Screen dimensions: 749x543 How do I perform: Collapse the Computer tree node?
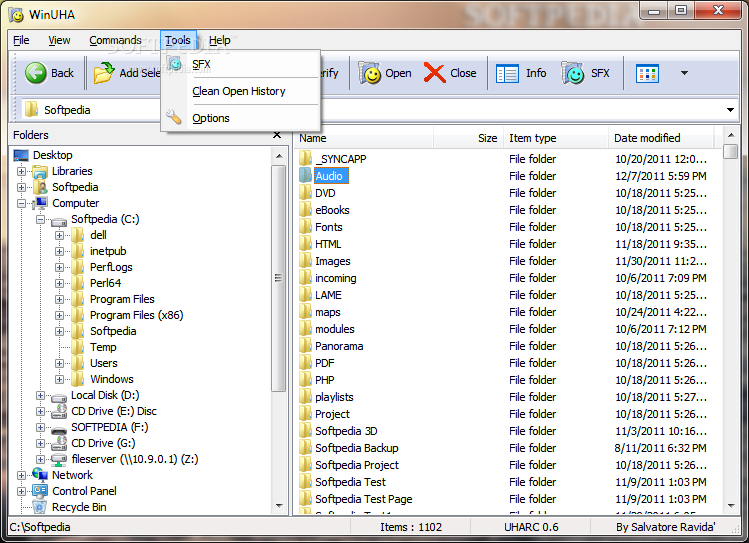21,203
